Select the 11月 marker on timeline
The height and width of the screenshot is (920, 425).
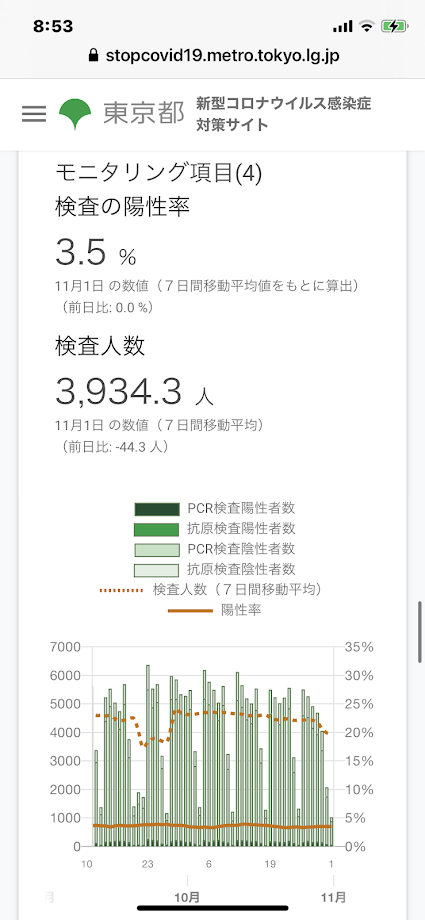point(333,897)
